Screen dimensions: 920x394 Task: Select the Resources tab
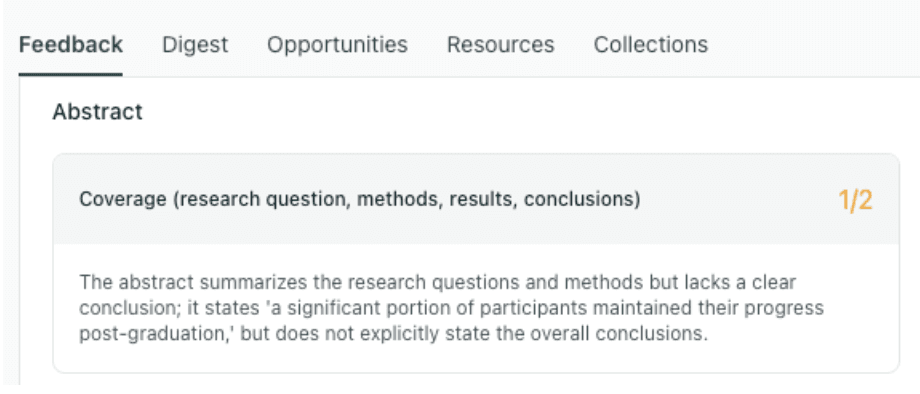500,45
